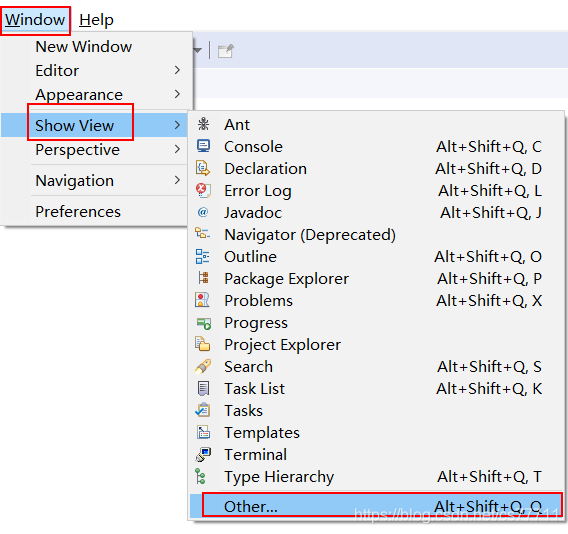Show the Problems view
The width and height of the screenshot is (568, 534).
[x=377, y=300]
